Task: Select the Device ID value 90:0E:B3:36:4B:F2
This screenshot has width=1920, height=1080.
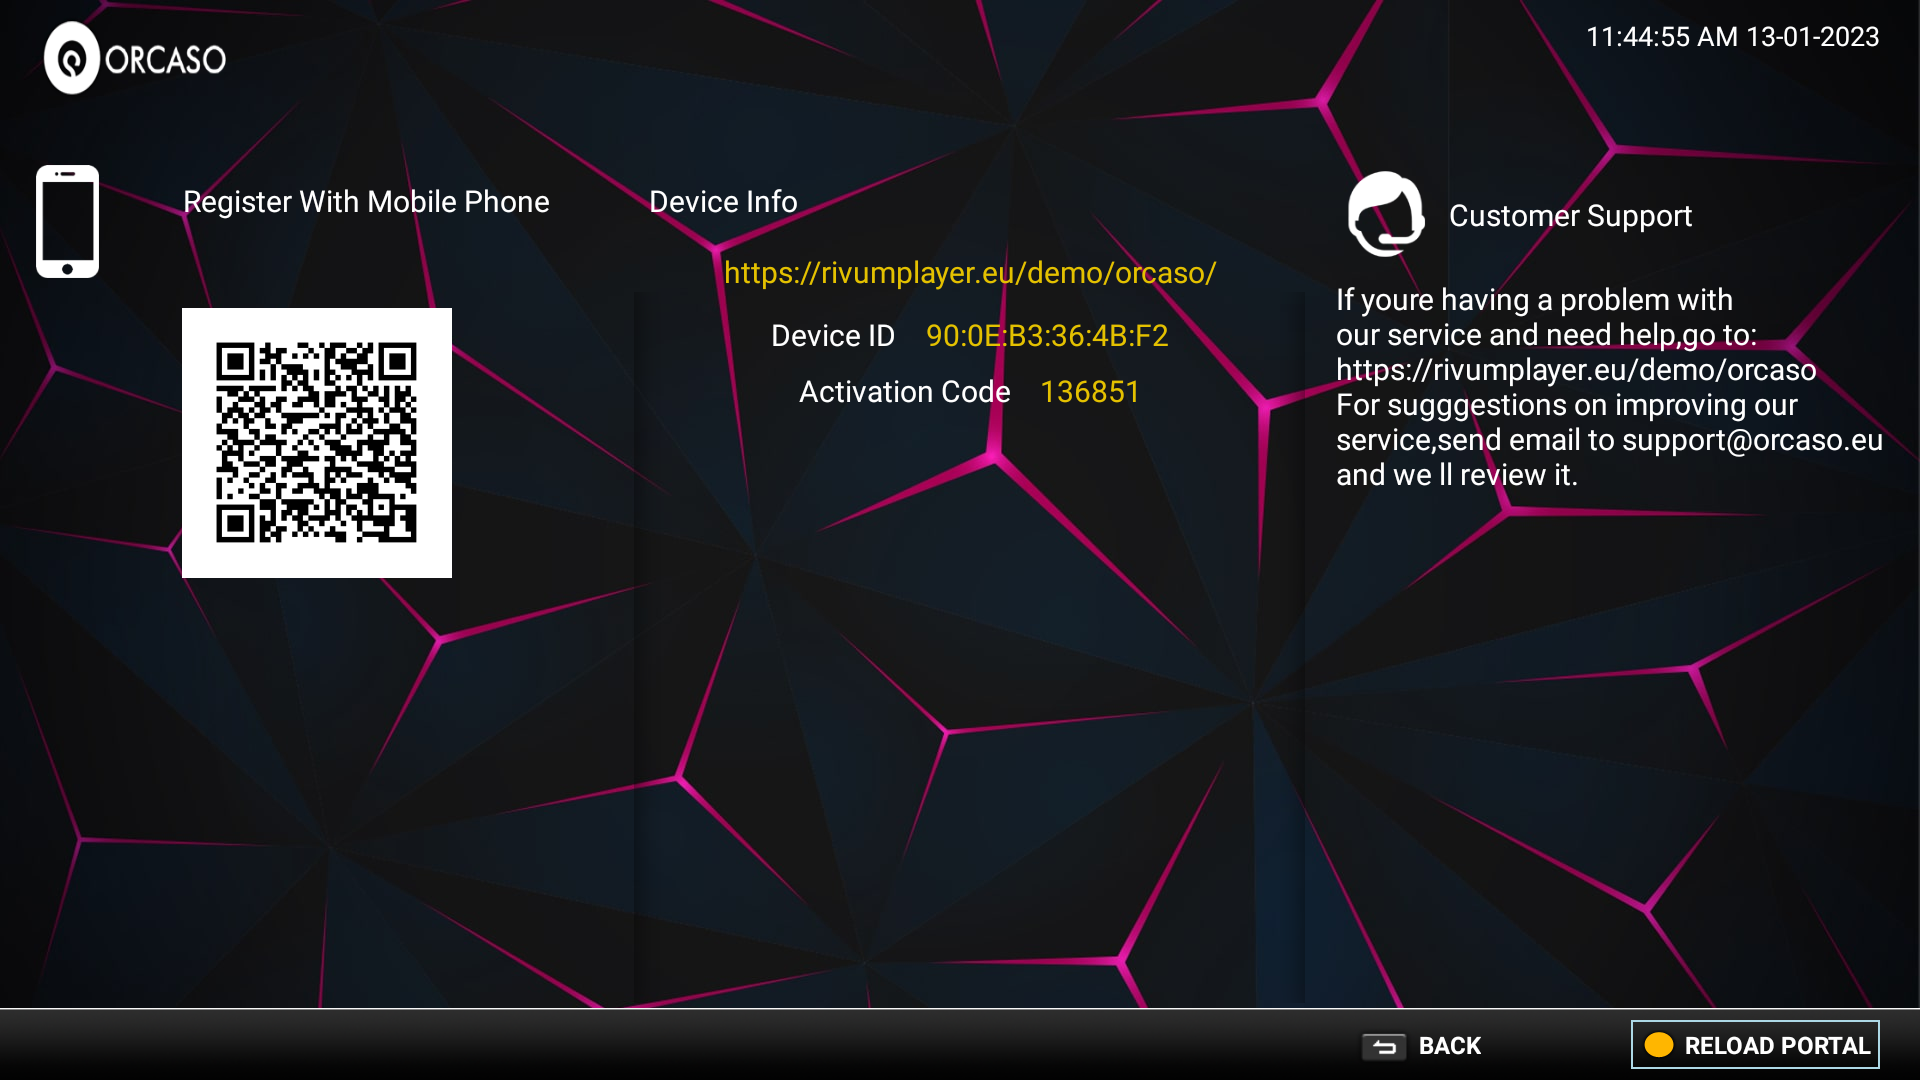Action: (1046, 336)
